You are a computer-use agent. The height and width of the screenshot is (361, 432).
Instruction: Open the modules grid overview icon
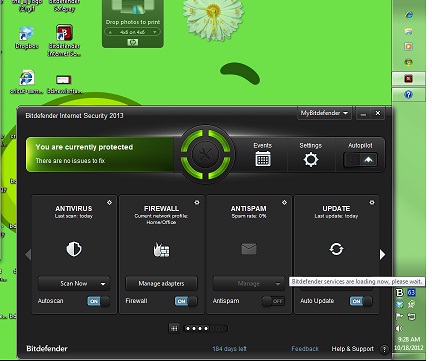(174, 328)
